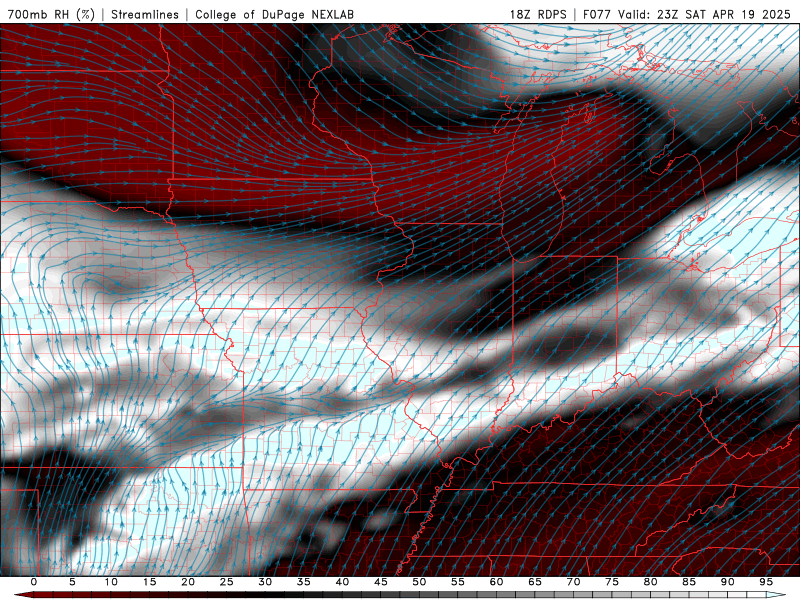The height and width of the screenshot is (600, 800).
Task: Select the '10' label on color scale
Action: click(x=111, y=582)
